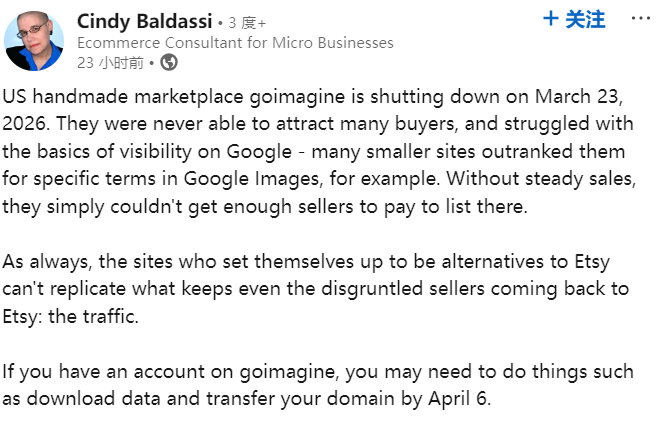
Task: Click the plus icon beside 关注
Action: (551, 19)
